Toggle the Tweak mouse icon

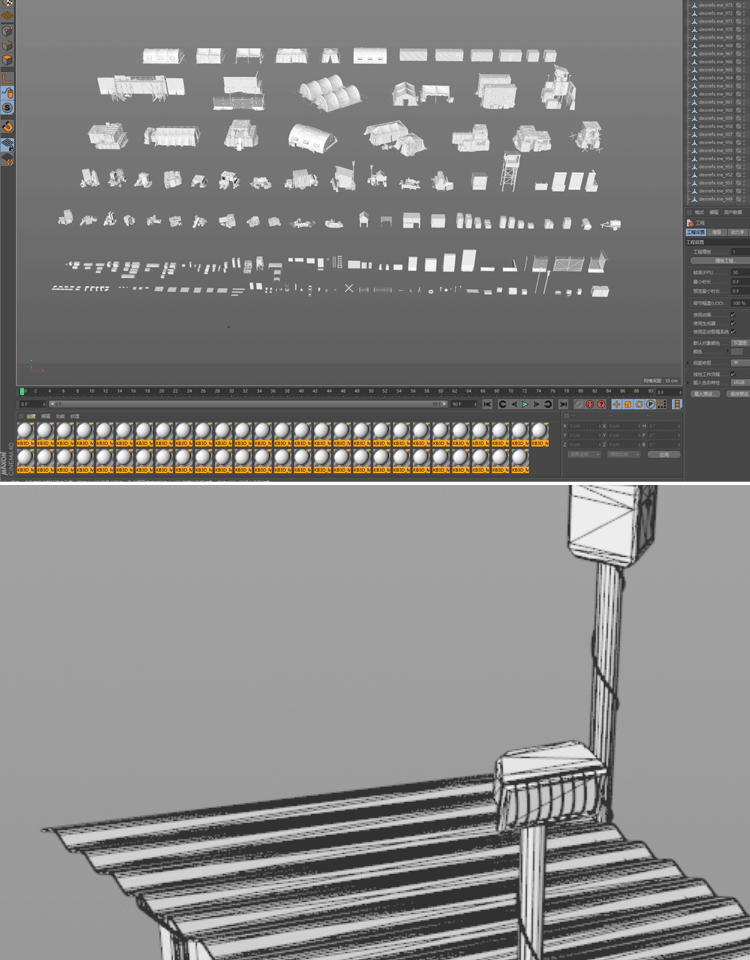tap(7, 93)
